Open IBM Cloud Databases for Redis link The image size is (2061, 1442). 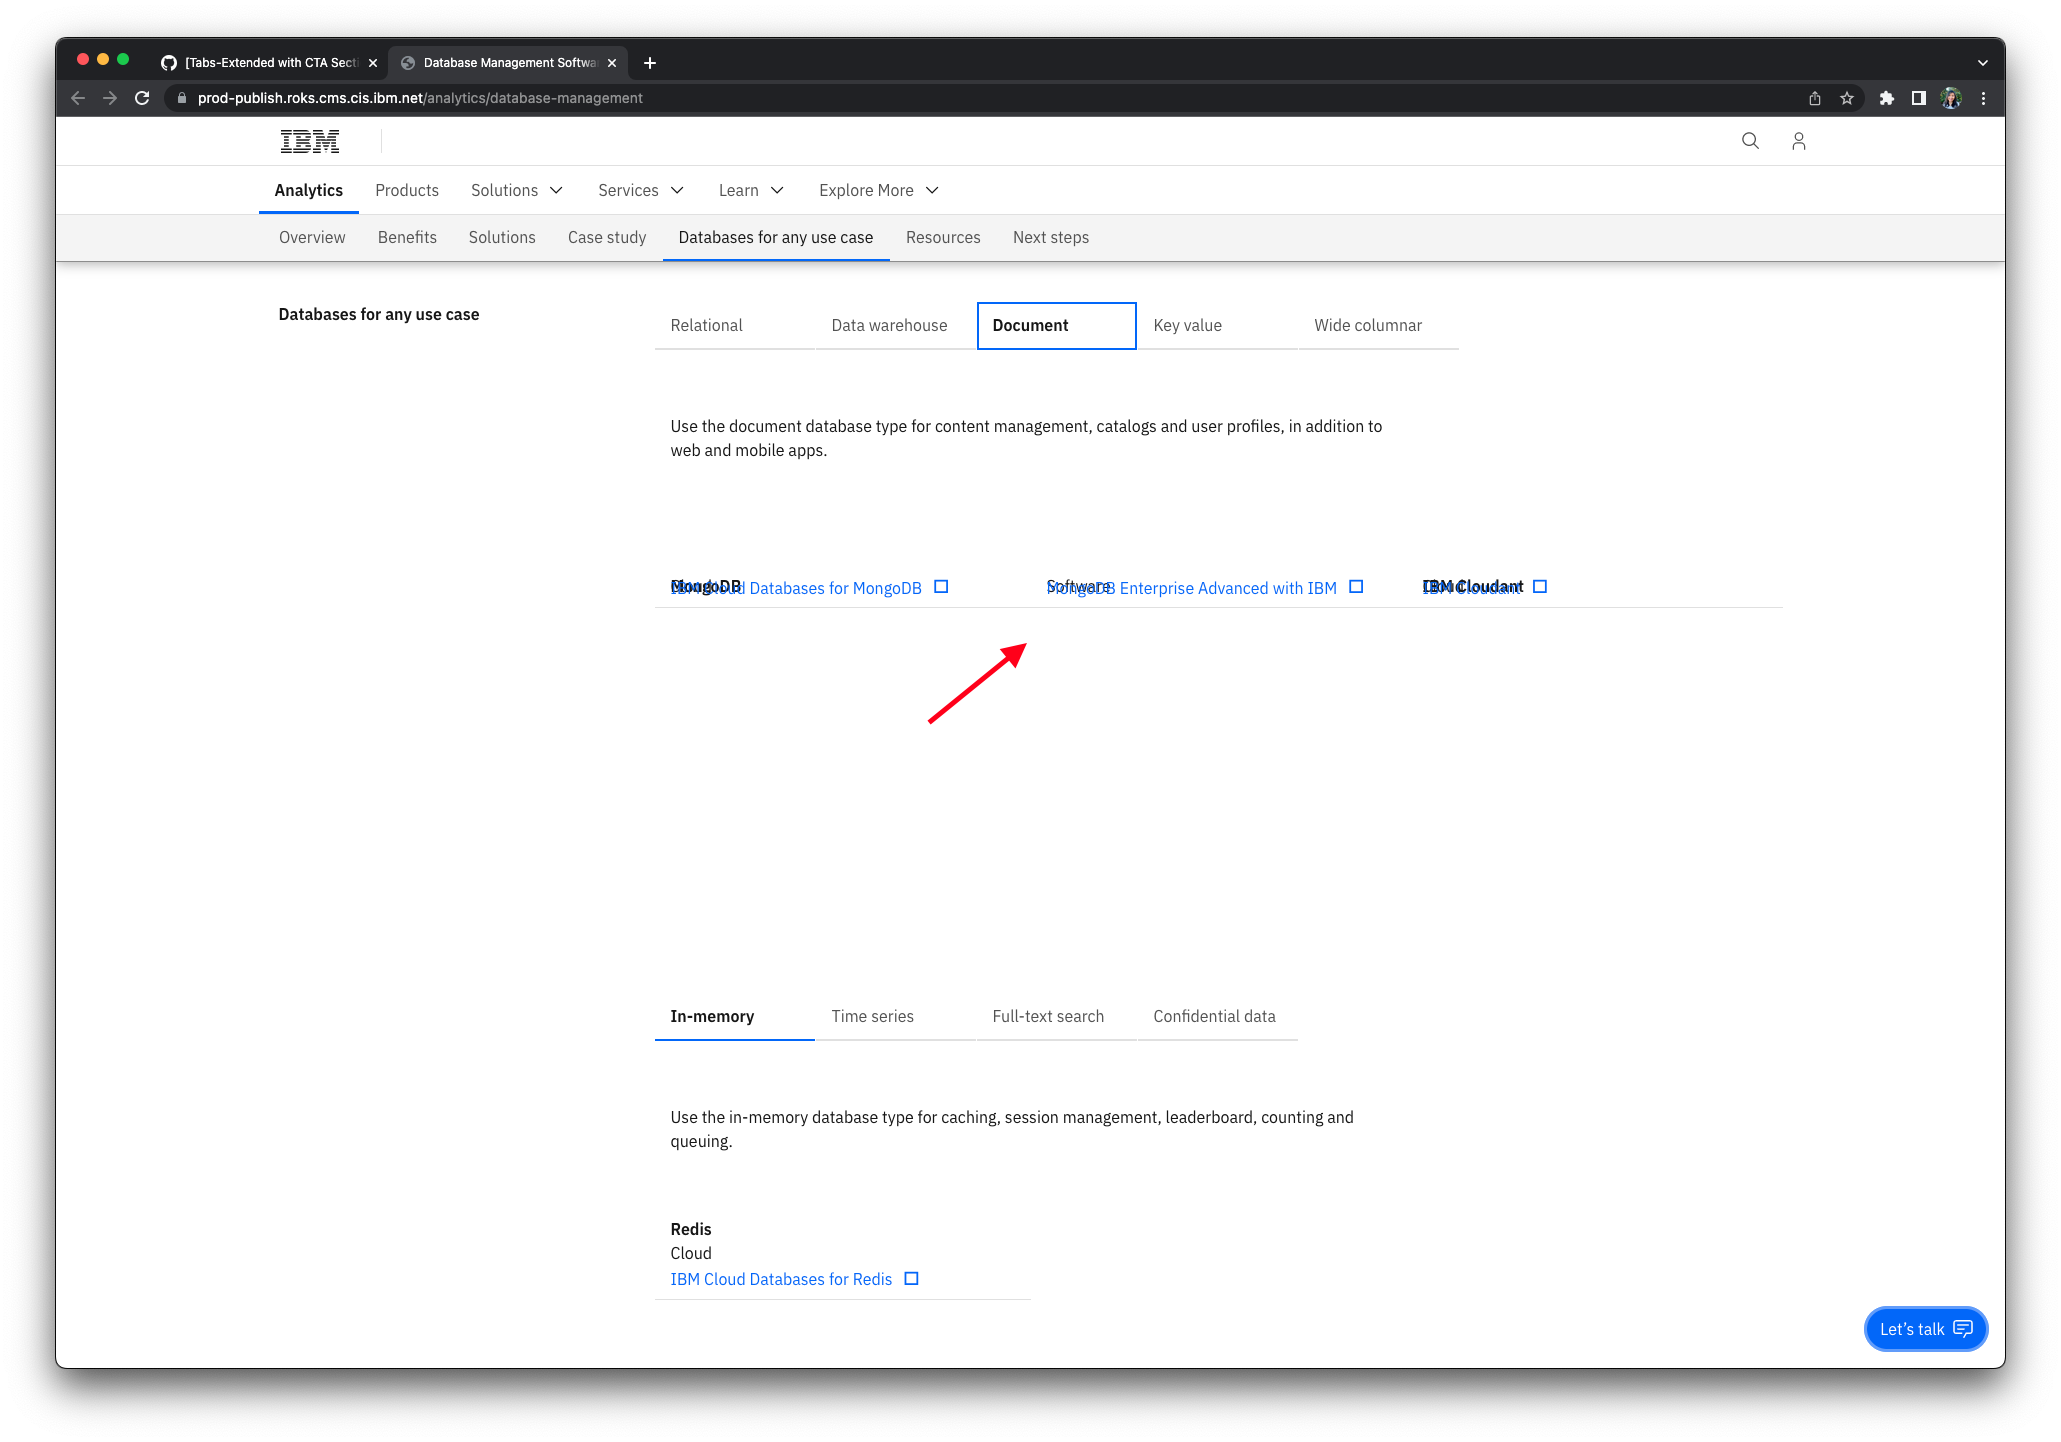click(780, 1279)
